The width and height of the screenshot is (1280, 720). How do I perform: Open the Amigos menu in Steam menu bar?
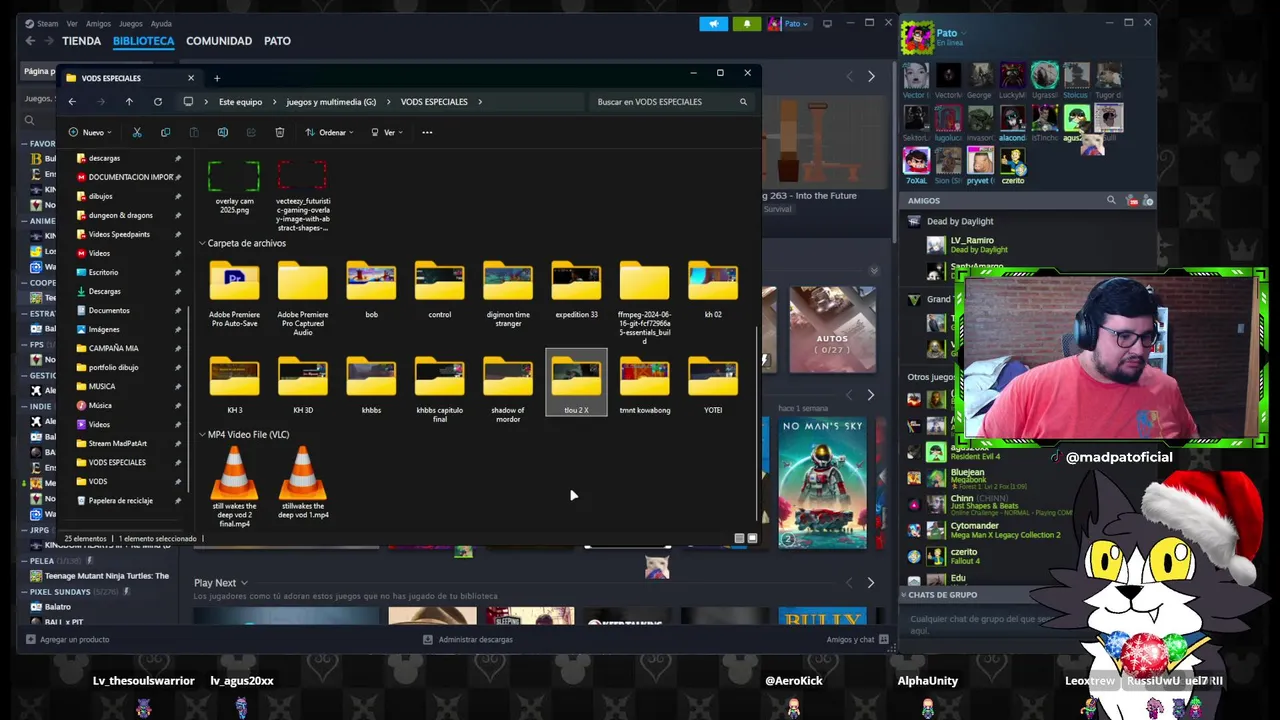[x=98, y=23]
